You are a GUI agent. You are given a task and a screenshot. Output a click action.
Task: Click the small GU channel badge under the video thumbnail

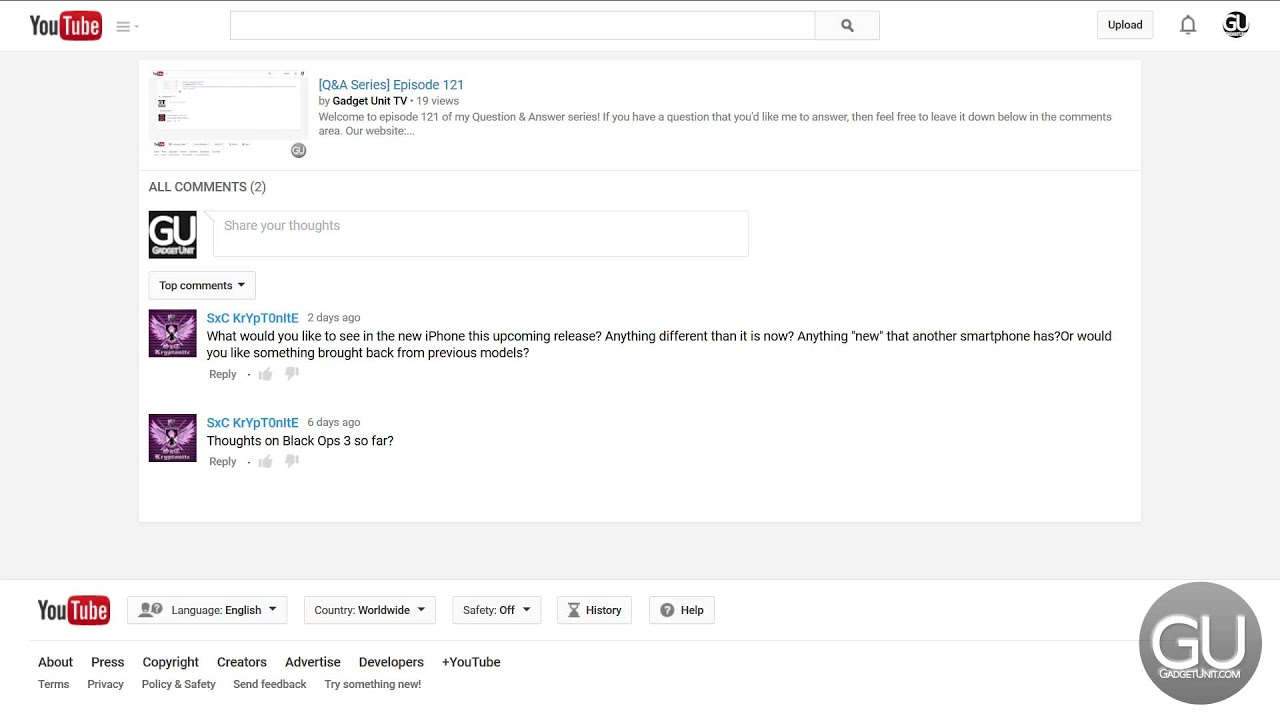point(298,150)
